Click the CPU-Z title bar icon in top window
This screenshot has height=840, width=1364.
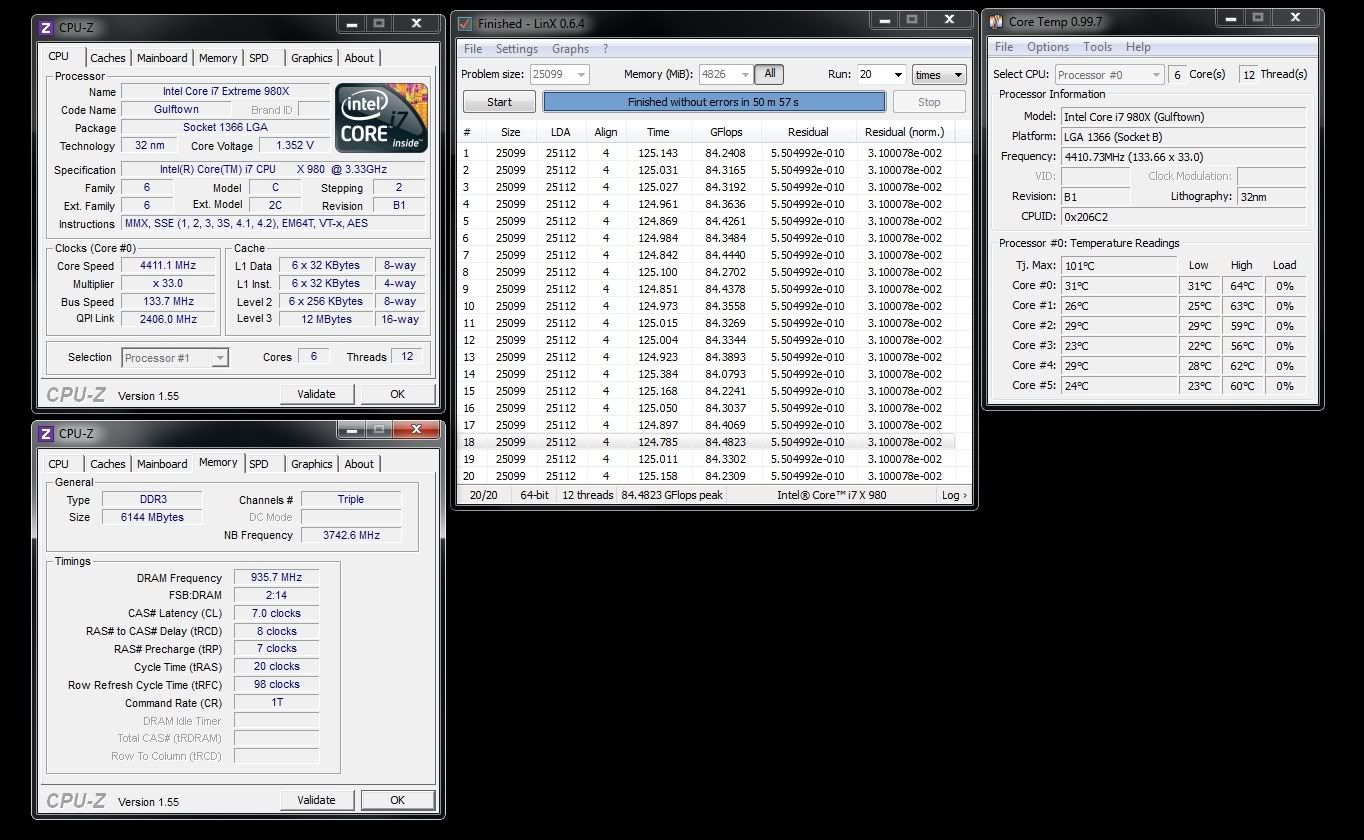46,28
